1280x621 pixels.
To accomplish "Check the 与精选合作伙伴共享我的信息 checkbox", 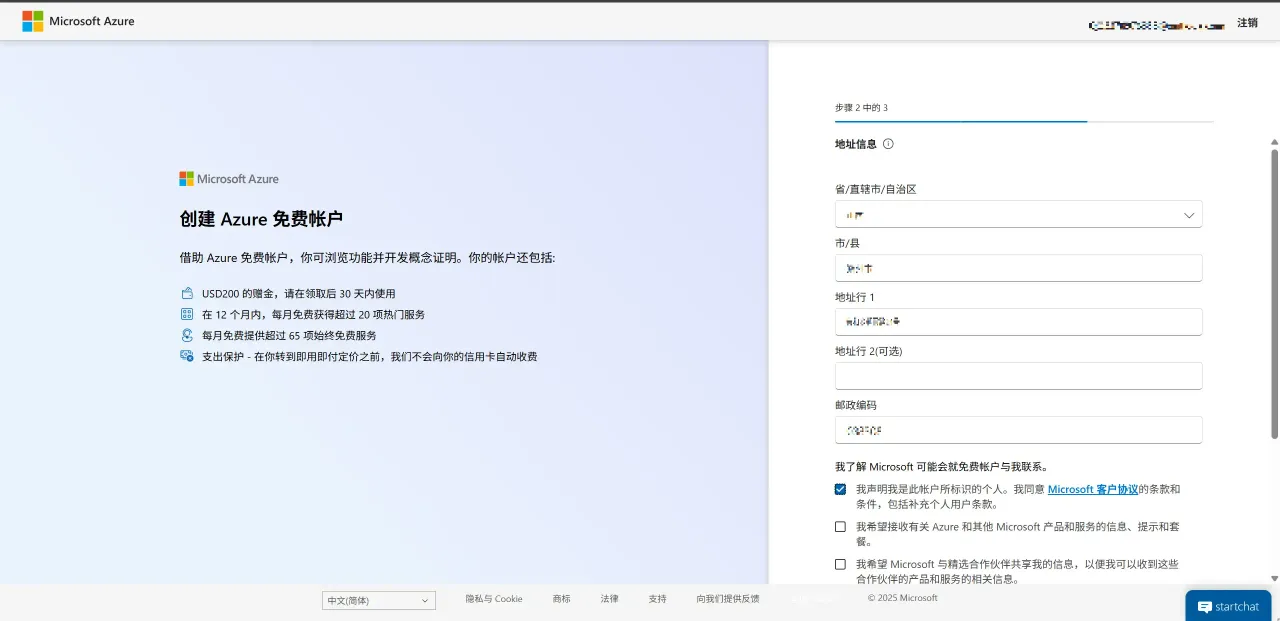I will [x=841, y=564].
